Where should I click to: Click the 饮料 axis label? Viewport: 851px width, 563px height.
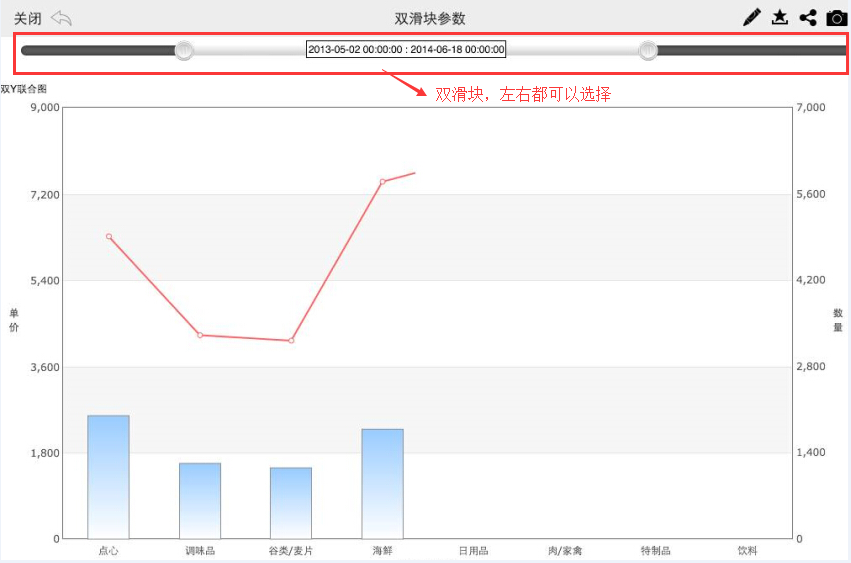tap(747, 551)
